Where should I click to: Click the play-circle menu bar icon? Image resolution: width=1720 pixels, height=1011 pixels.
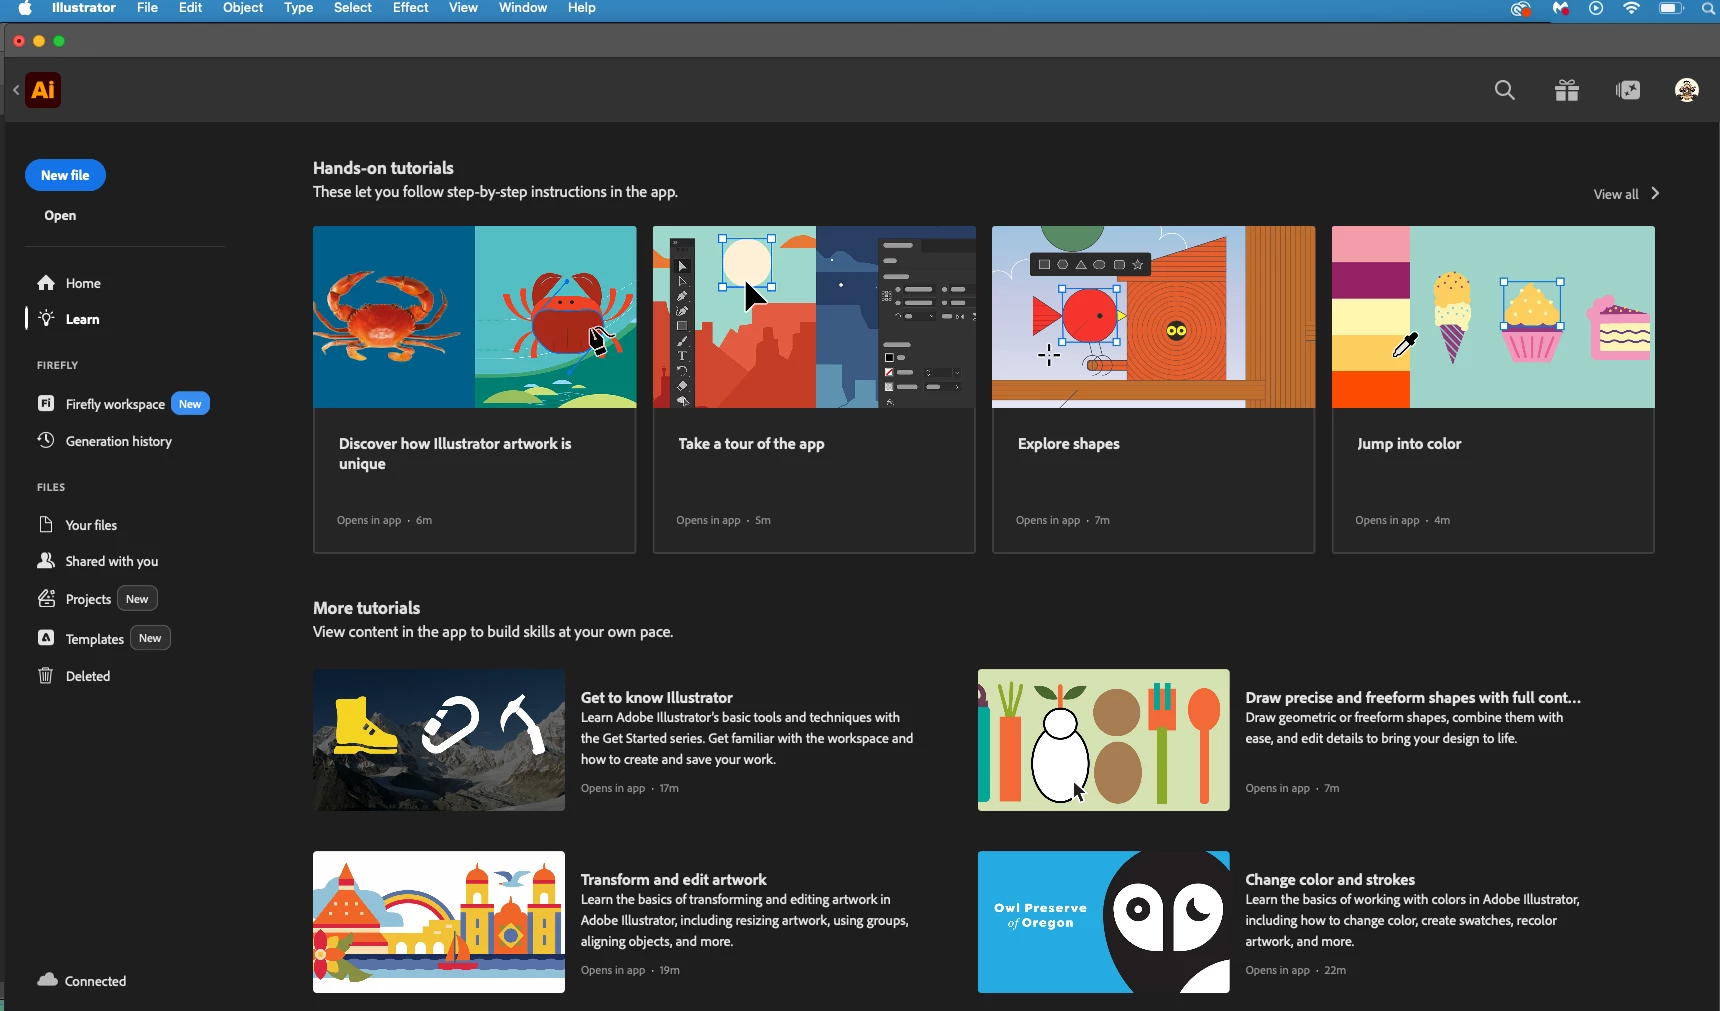[1596, 8]
